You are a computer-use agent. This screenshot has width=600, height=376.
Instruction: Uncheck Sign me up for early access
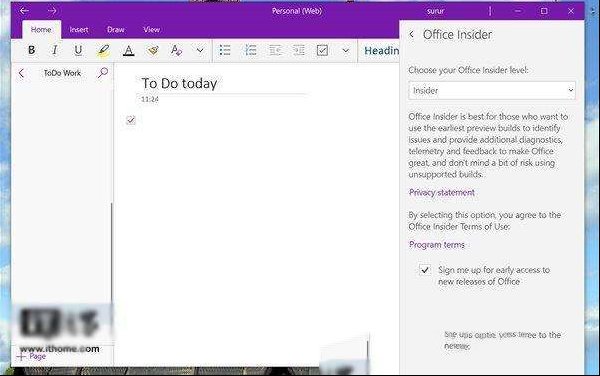tap(425, 270)
